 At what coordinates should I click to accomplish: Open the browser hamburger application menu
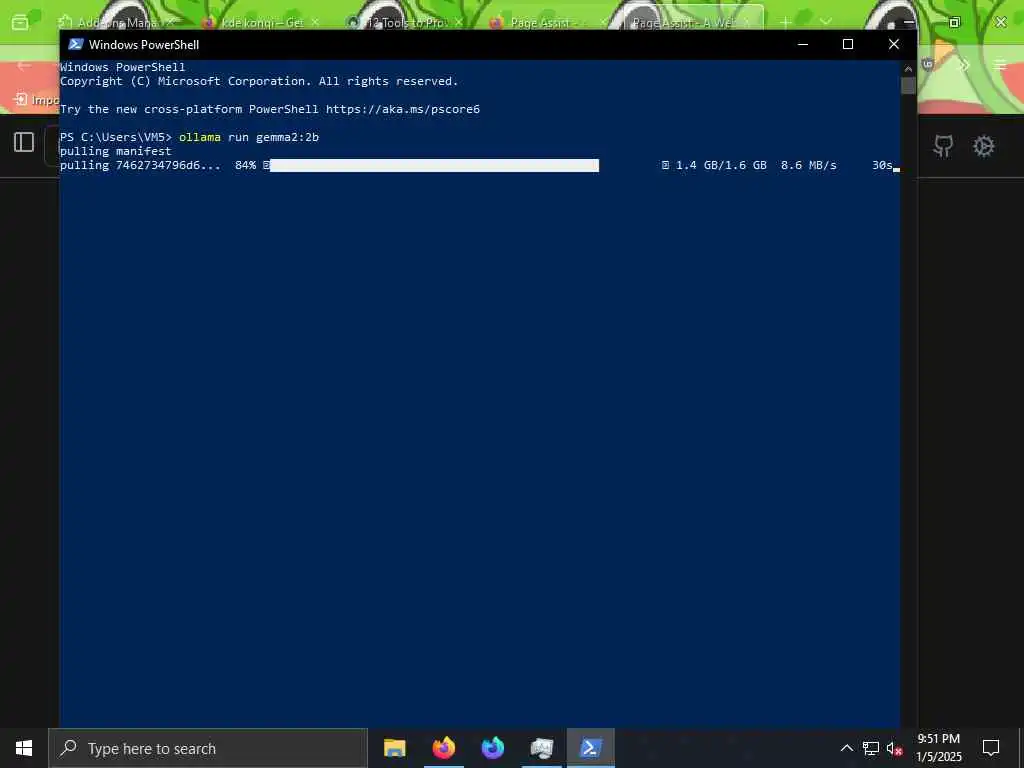[1000, 65]
